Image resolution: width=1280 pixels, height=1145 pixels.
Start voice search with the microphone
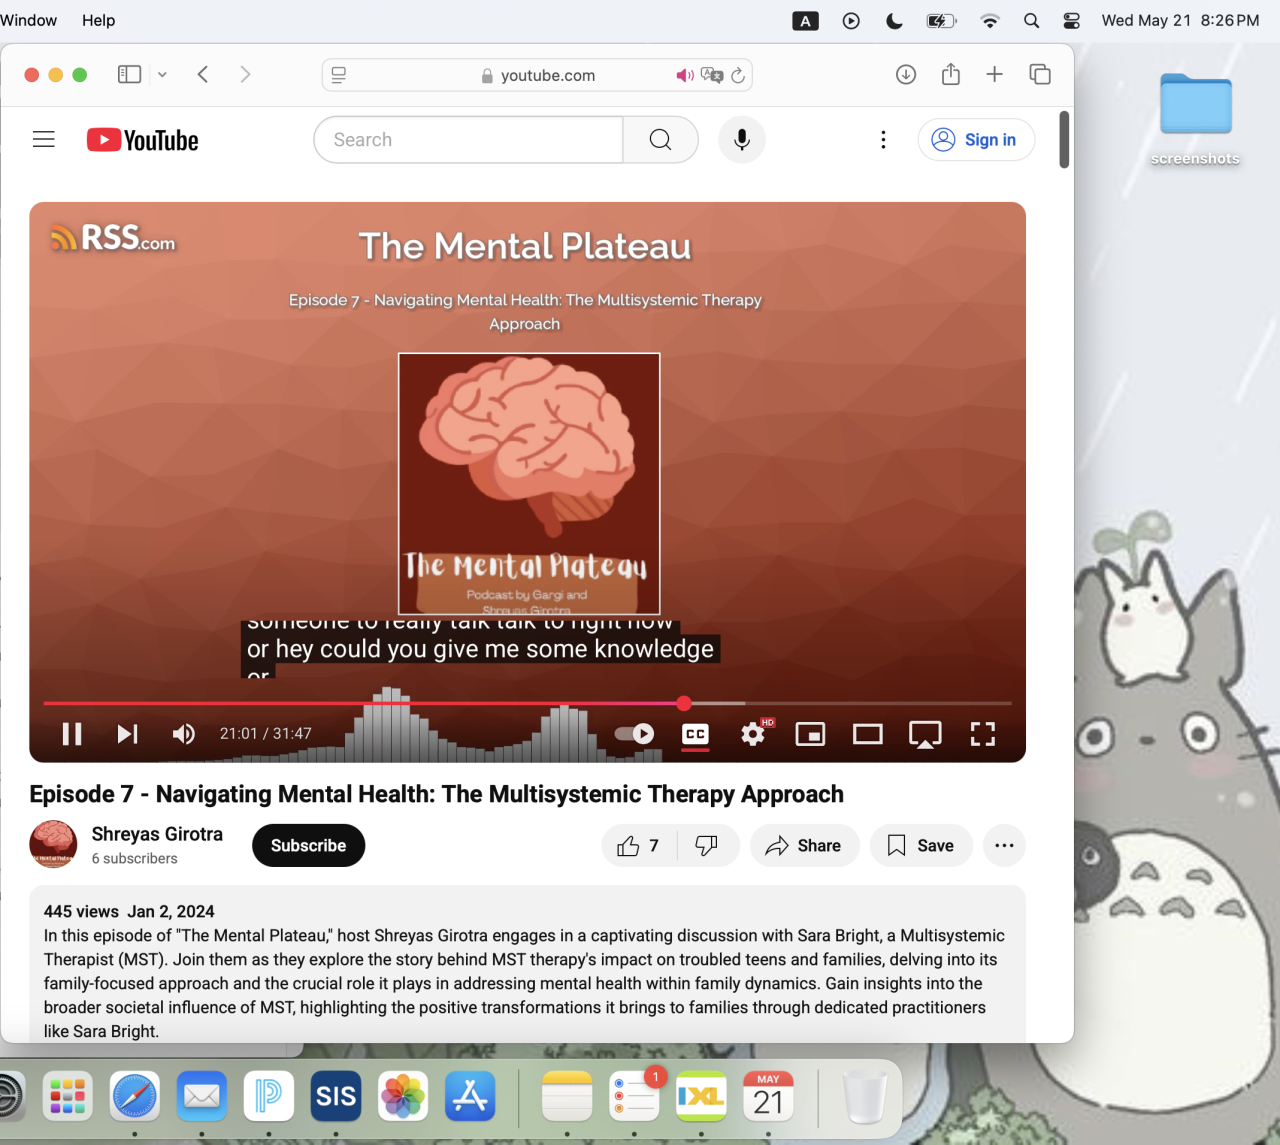pos(742,140)
